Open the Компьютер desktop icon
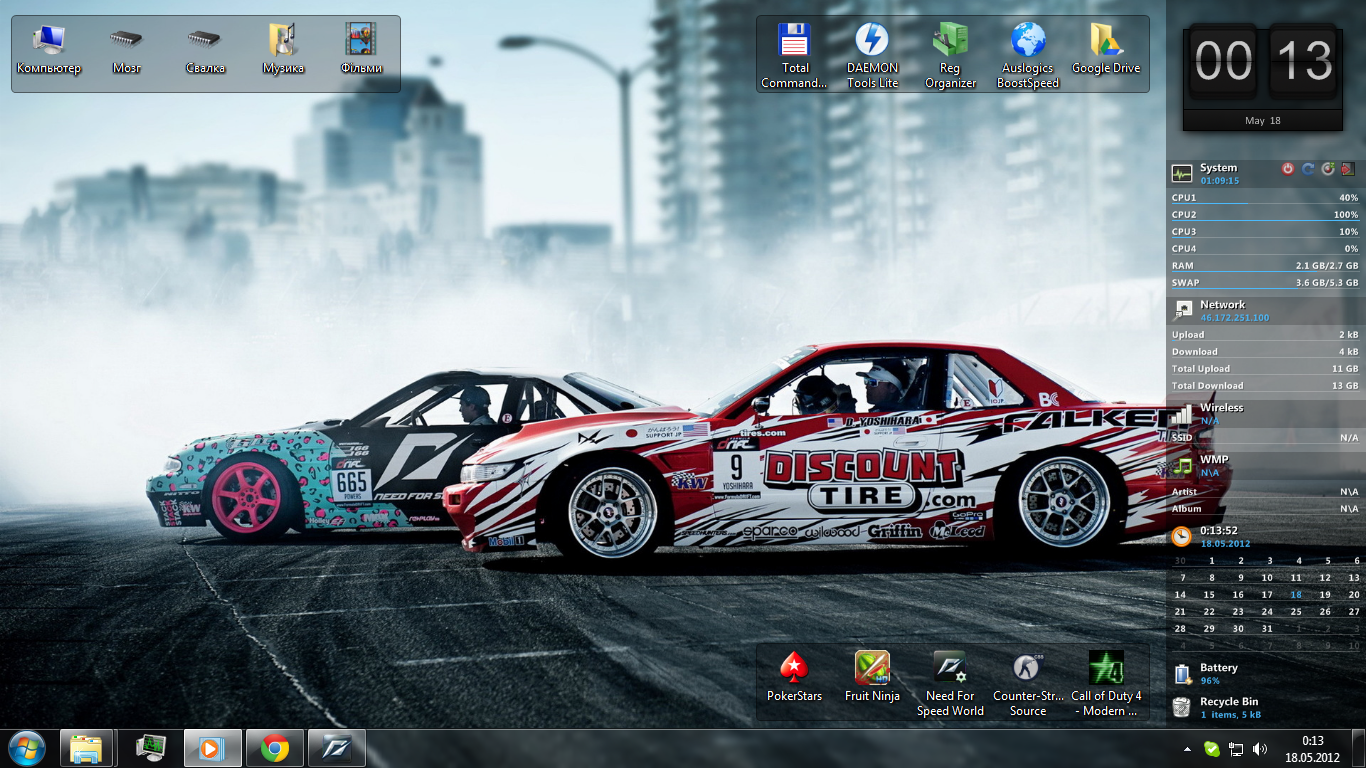Screen dimensions: 1366x768 [x=49, y=50]
